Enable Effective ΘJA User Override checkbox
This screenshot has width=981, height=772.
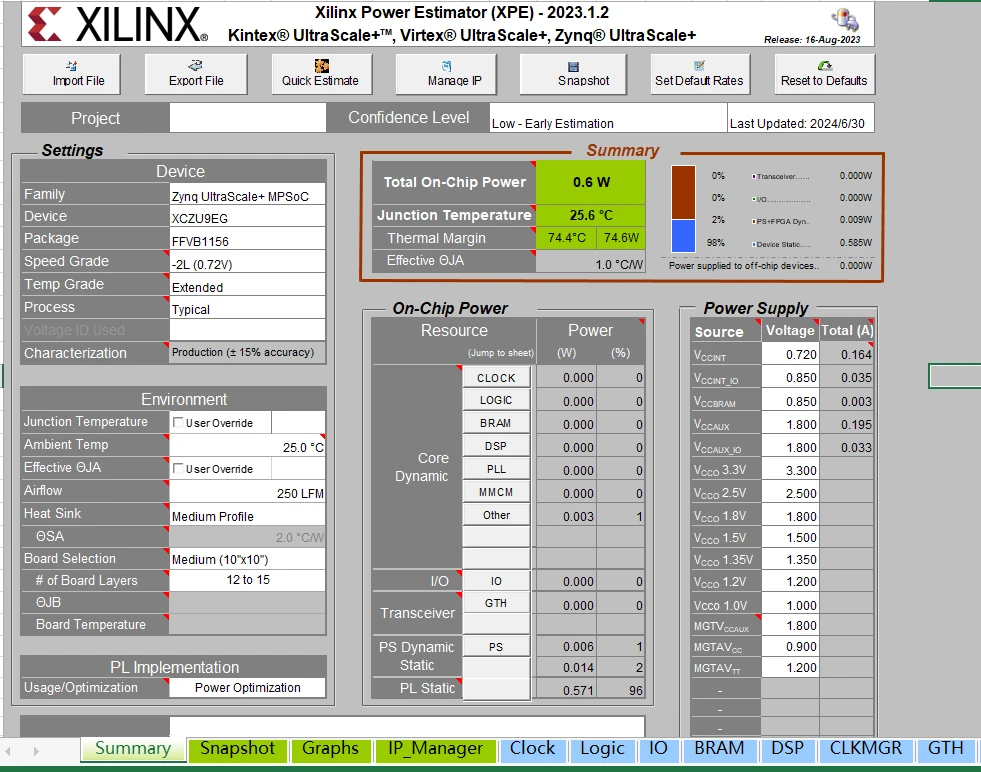click(x=178, y=468)
